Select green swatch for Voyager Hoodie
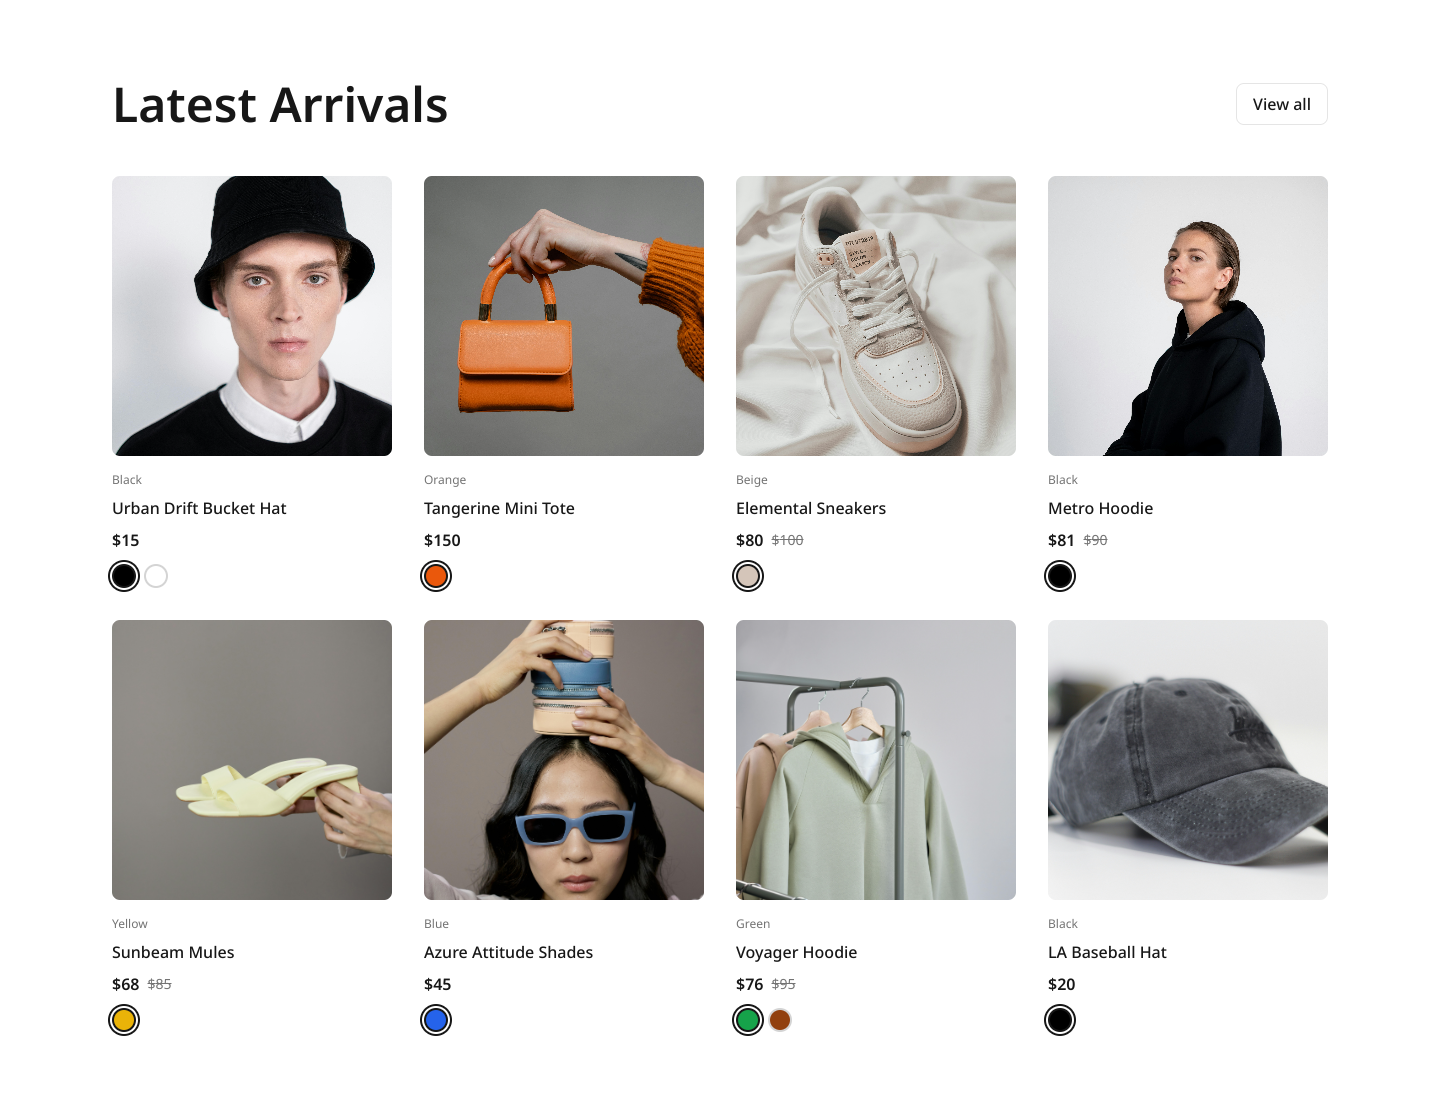This screenshot has height=1112, width=1440. (x=748, y=1020)
